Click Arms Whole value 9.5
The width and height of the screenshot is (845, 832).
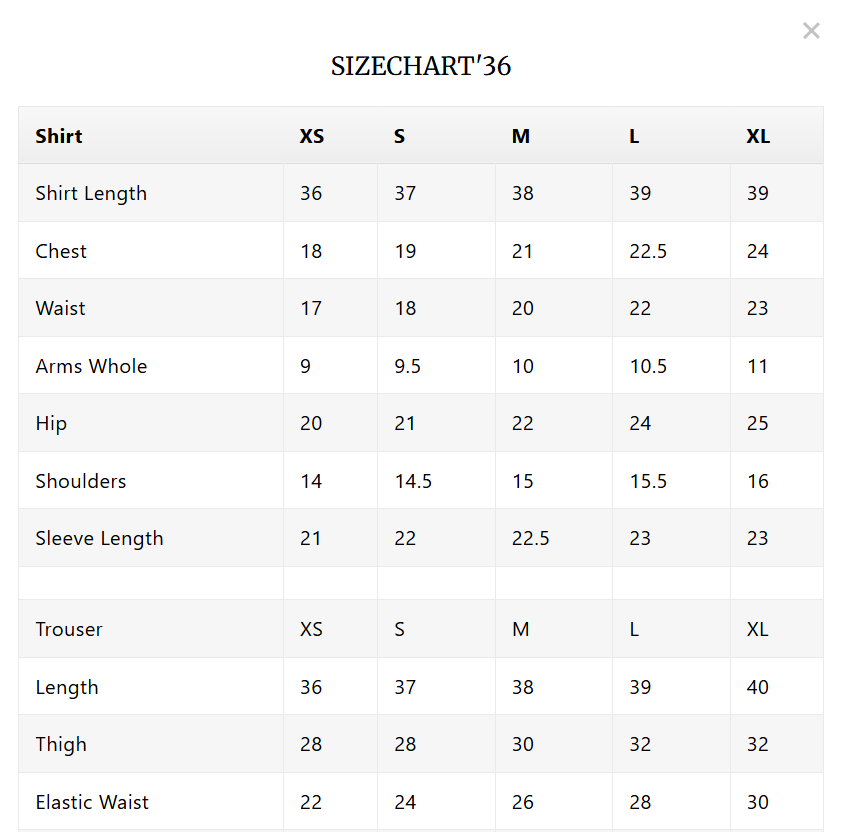(407, 366)
